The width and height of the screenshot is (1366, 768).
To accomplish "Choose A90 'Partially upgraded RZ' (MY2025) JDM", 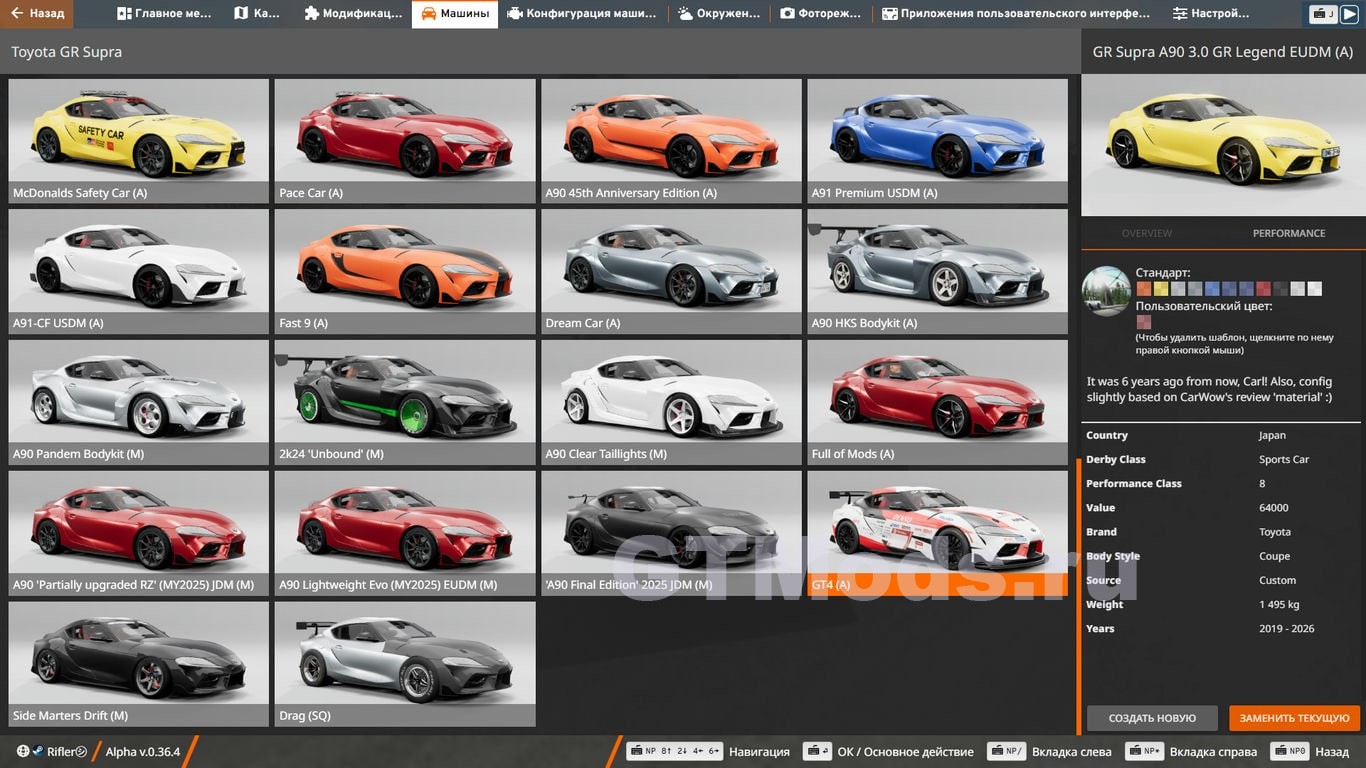I will (139, 534).
